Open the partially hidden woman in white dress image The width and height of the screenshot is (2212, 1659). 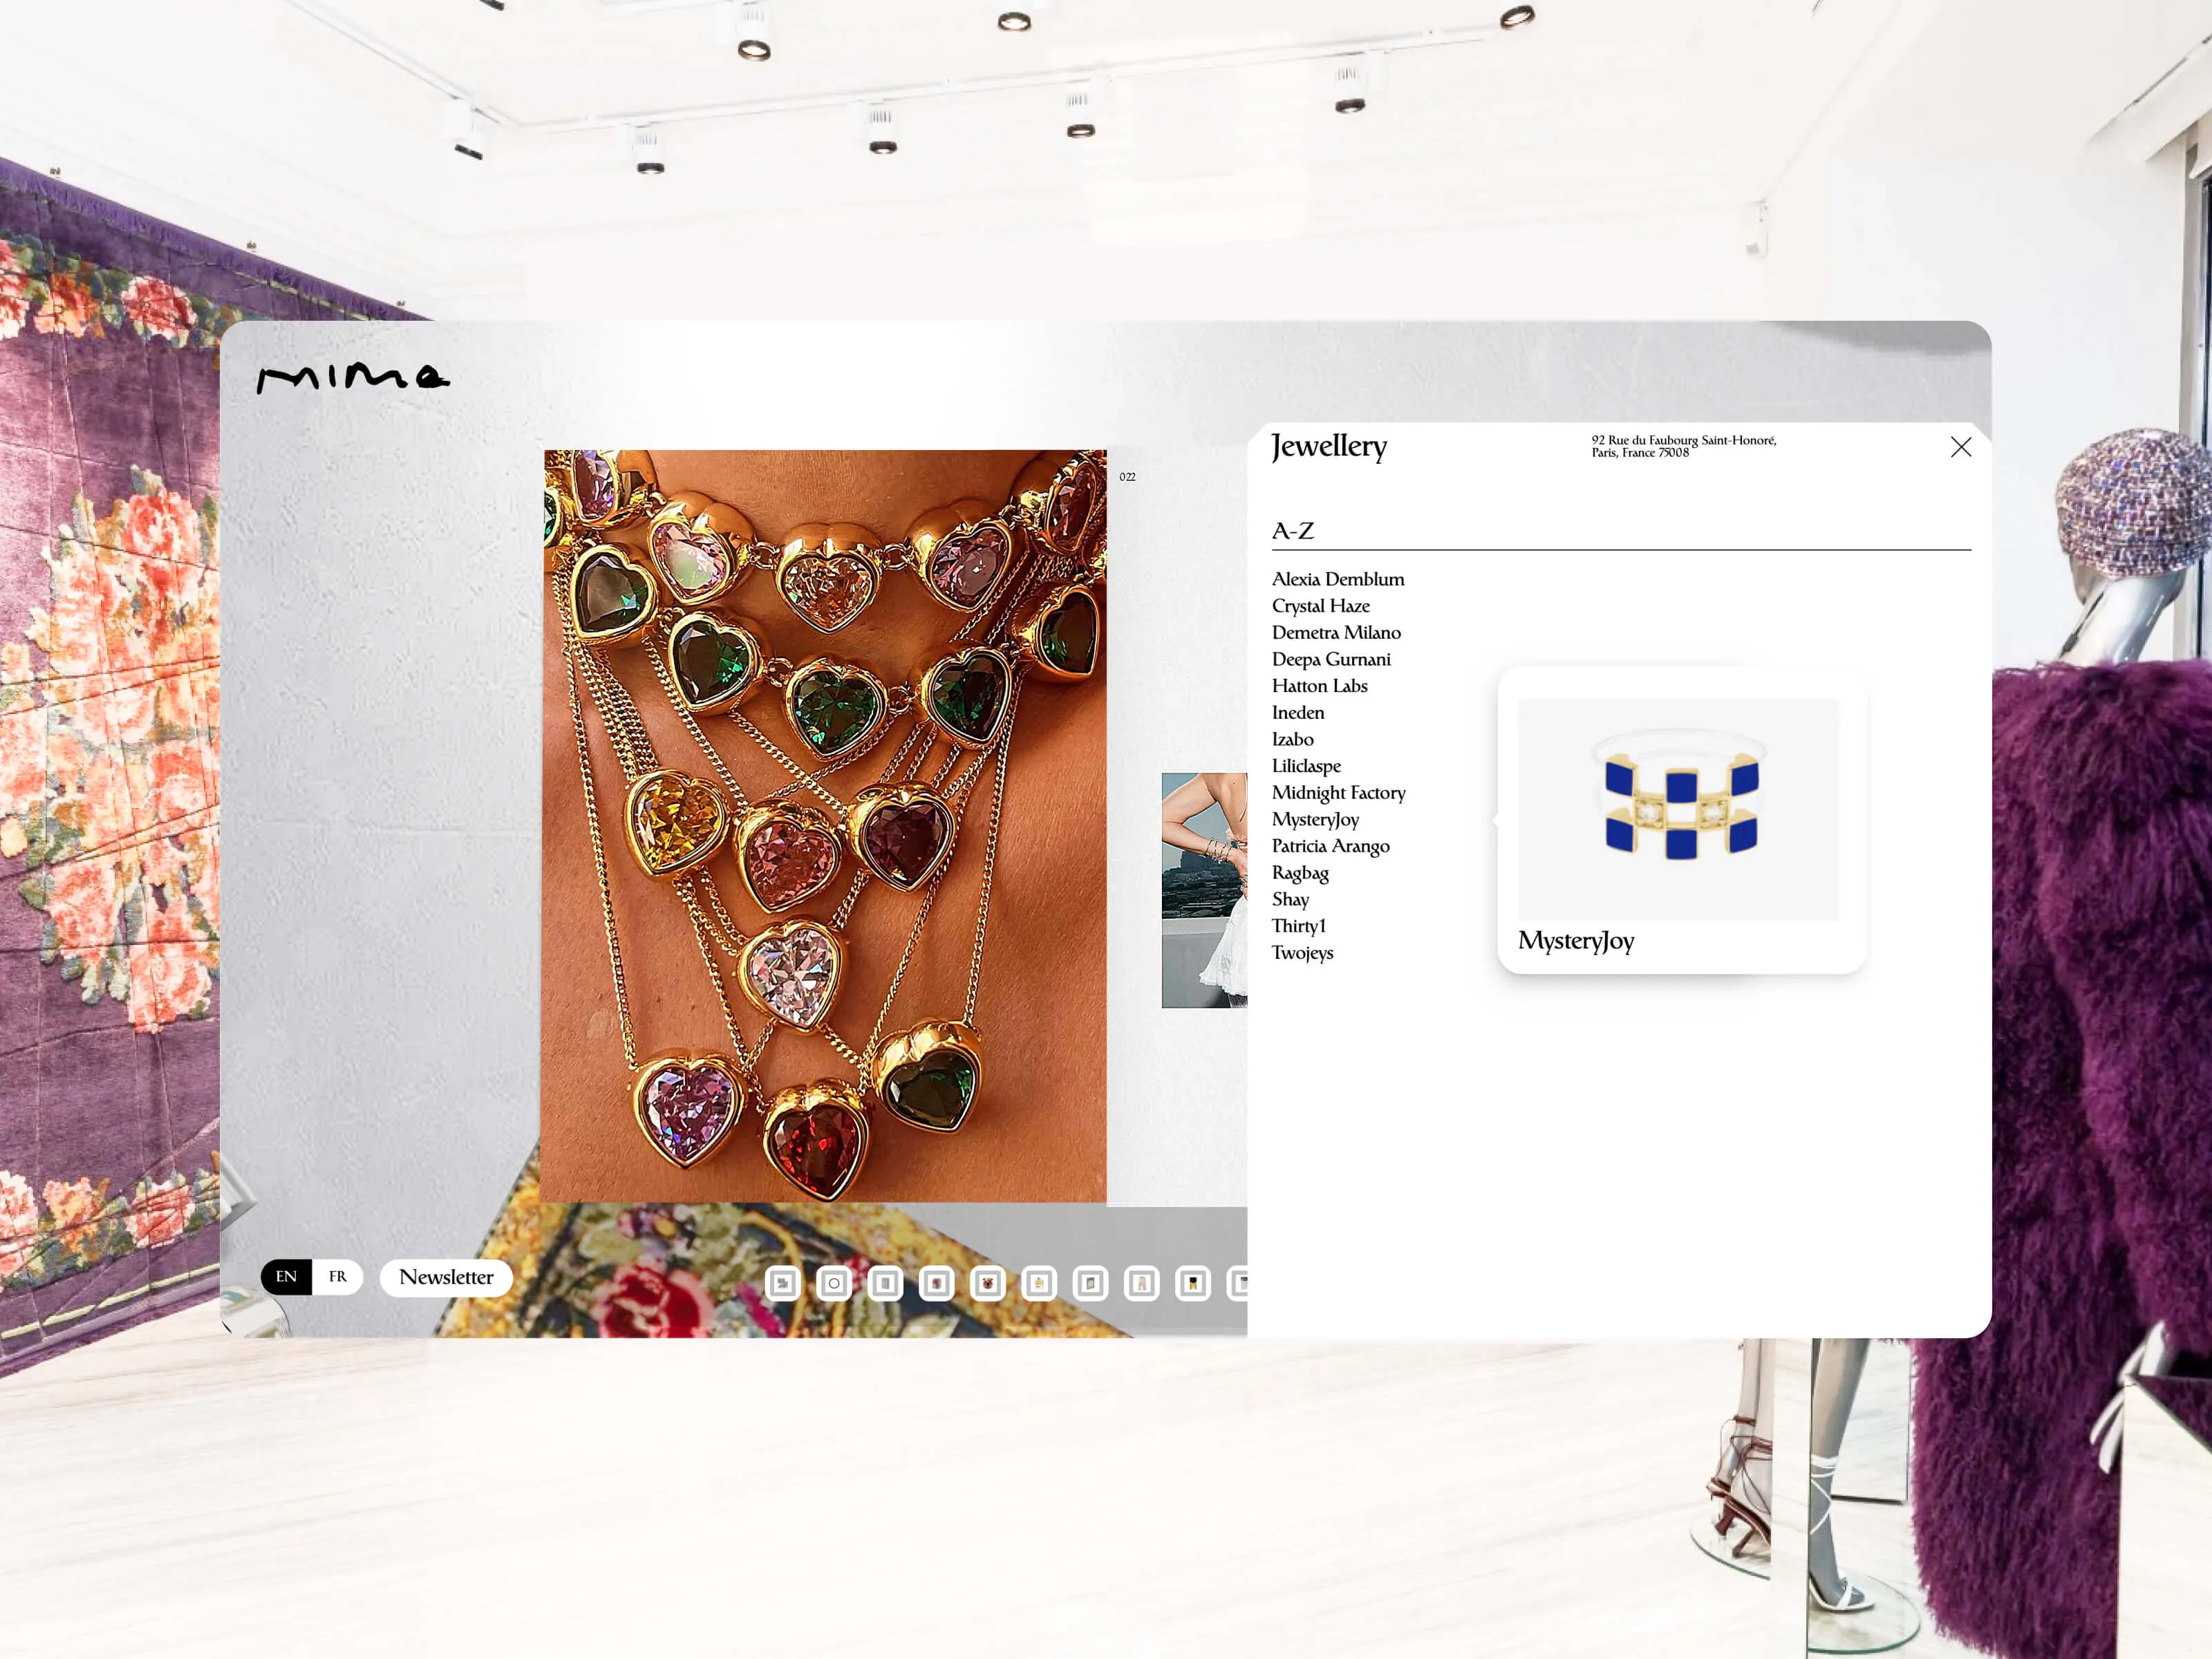pos(1204,890)
